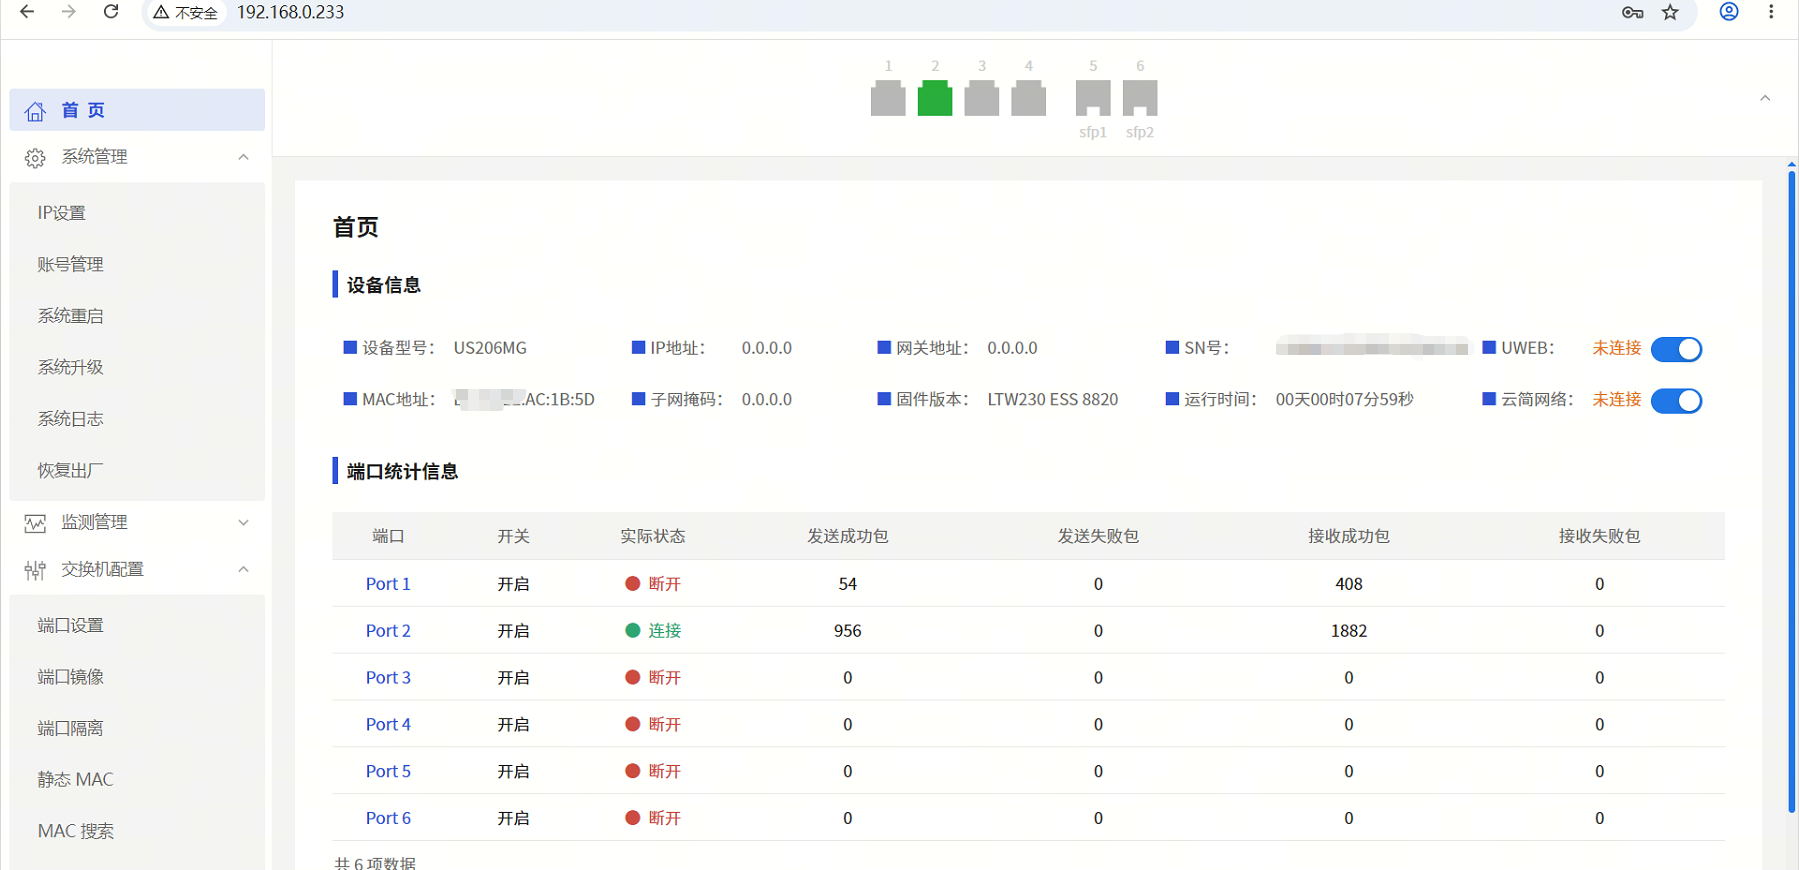Click the uptime value 00天00时07分59秒
This screenshot has height=870, width=1799.
coord(1345,400)
